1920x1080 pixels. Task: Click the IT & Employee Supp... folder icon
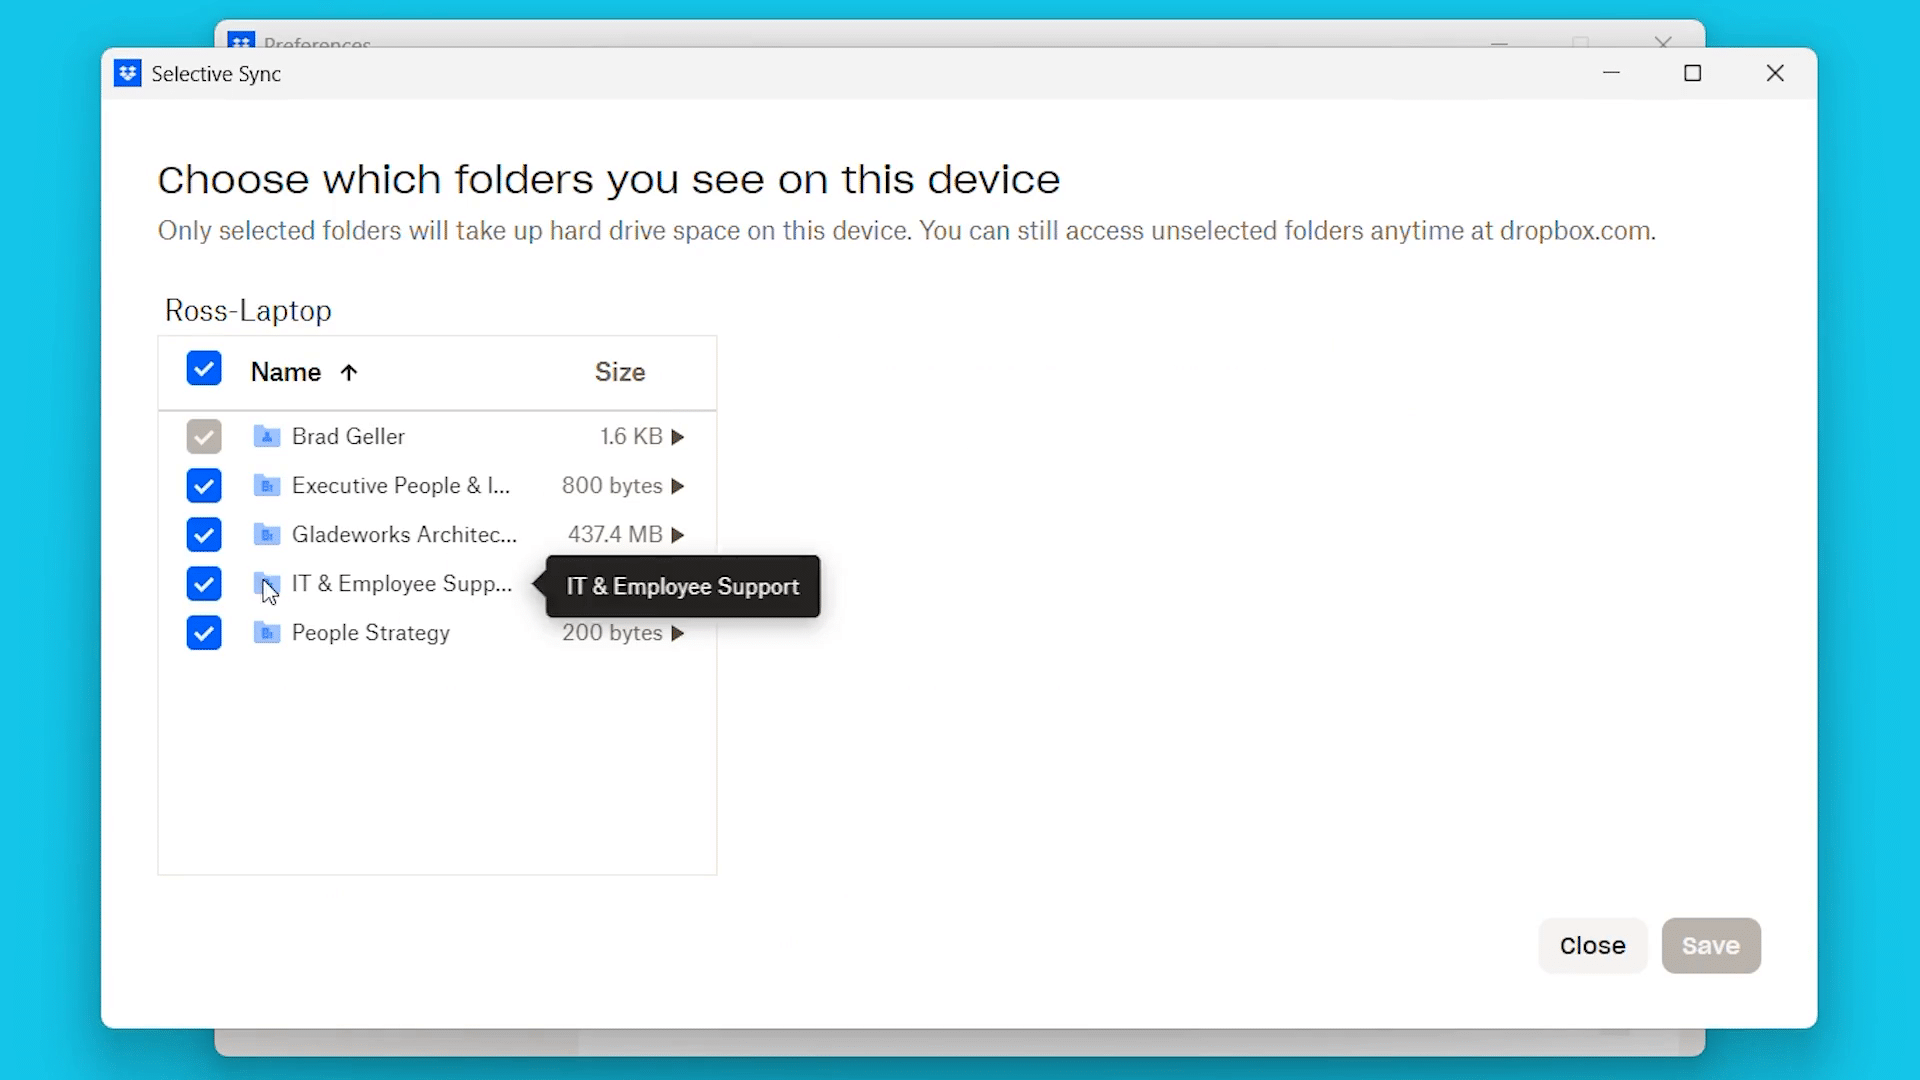pyautogui.click(x=266, y=583)
